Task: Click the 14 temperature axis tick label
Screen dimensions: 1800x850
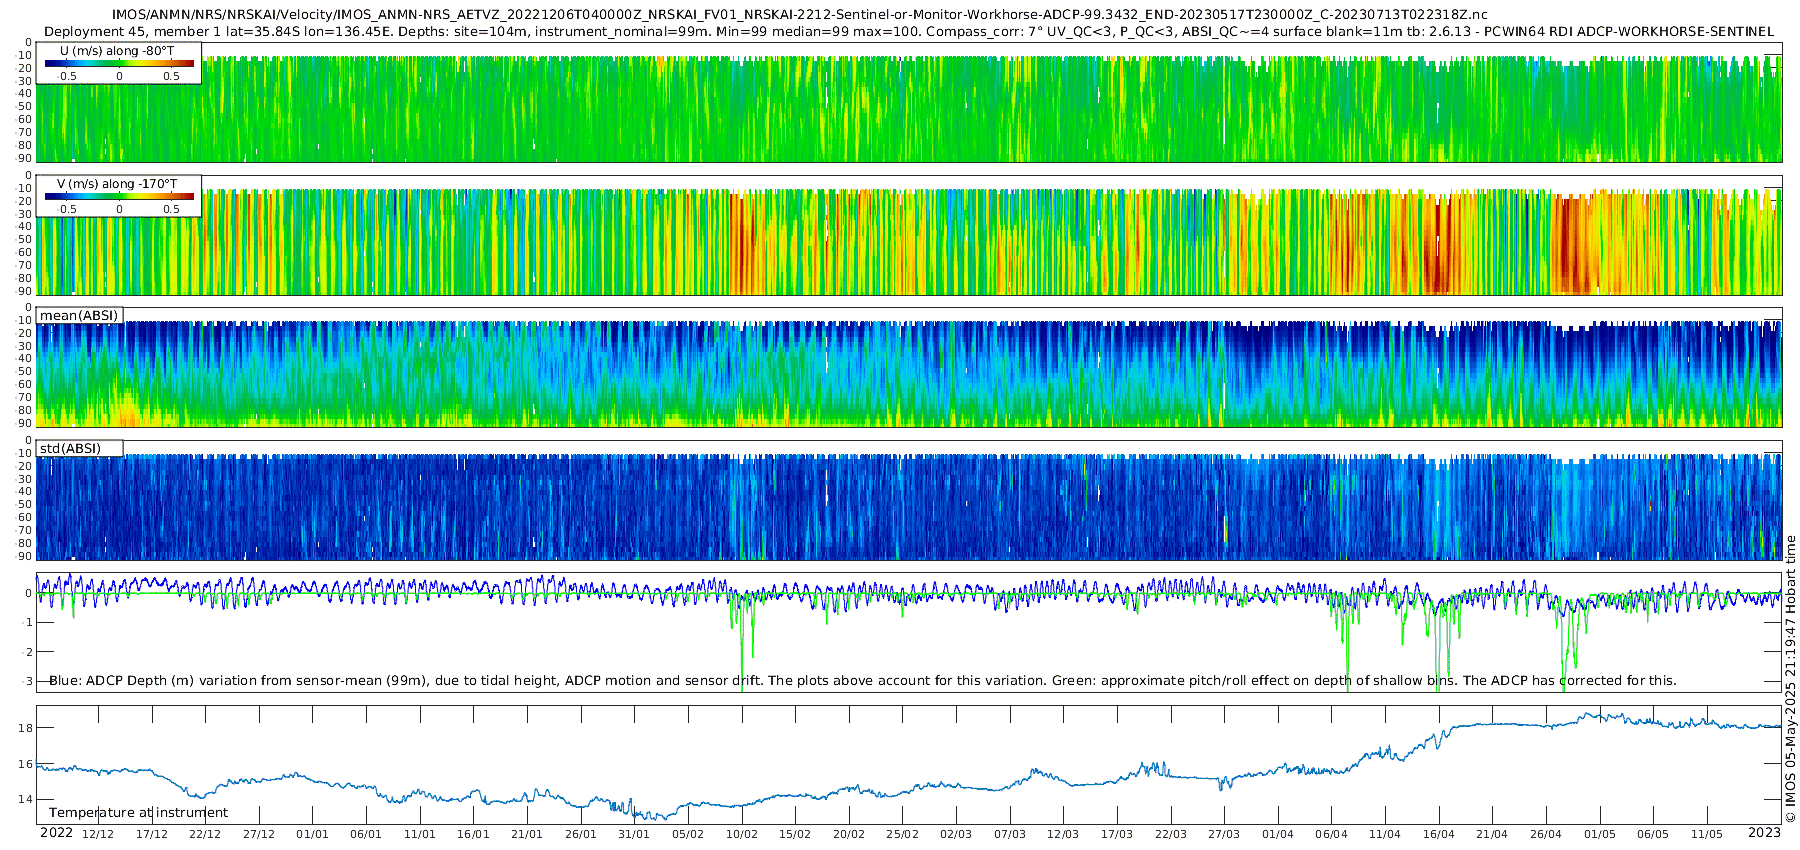Action: click(26, 799)
